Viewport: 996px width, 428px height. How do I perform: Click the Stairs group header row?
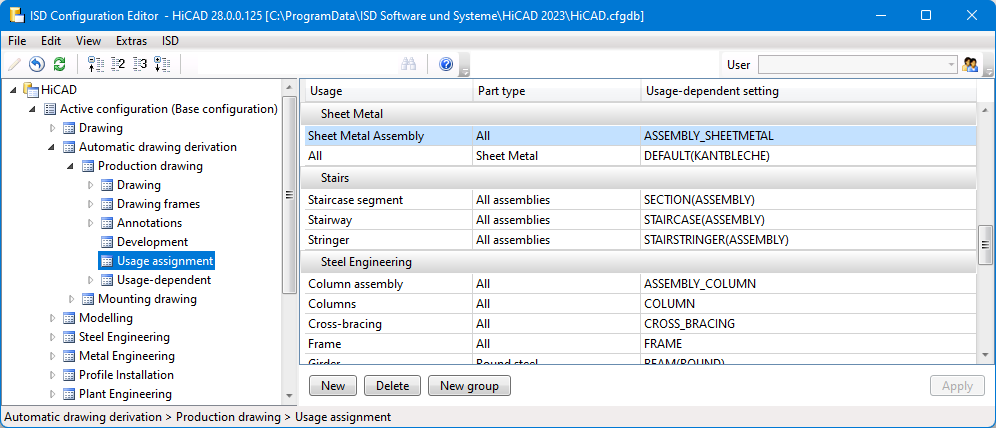[638, 178]
